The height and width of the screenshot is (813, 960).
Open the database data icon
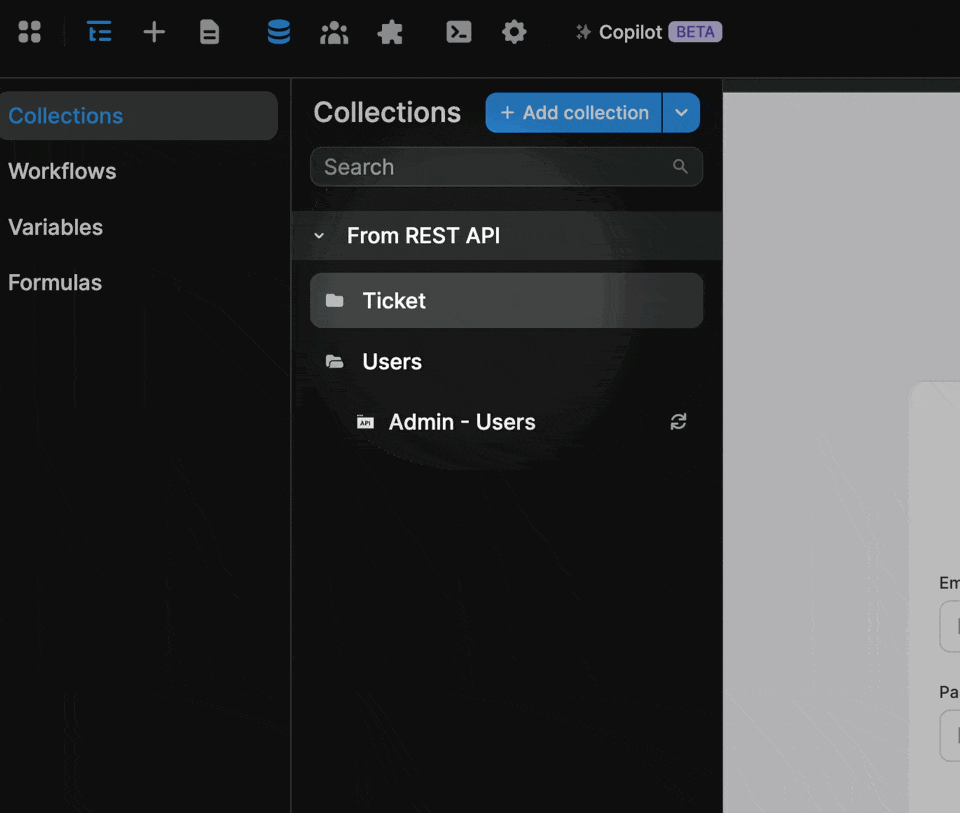point(279,32)
